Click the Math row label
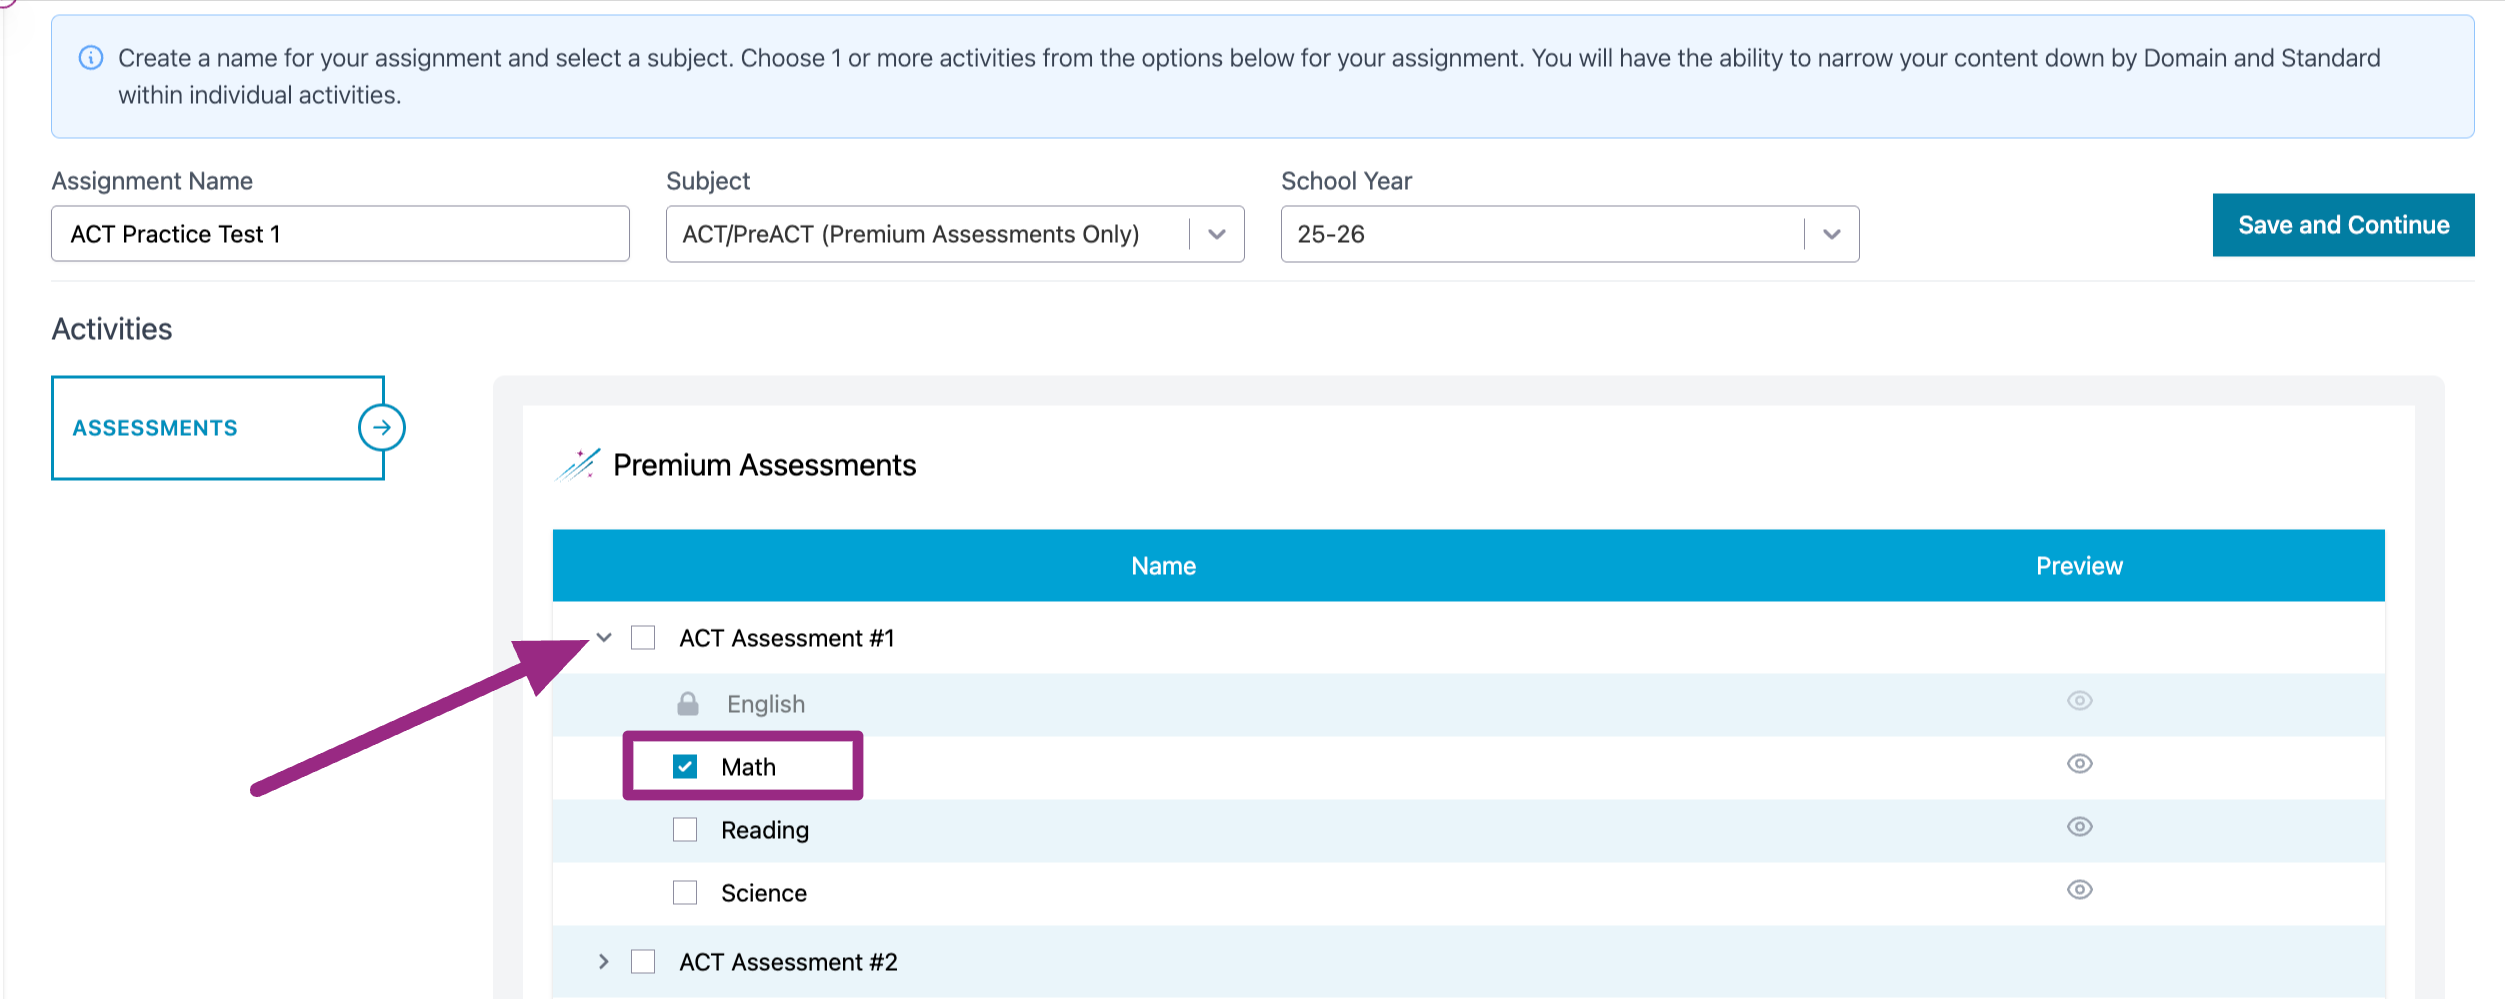 point(748,767)
